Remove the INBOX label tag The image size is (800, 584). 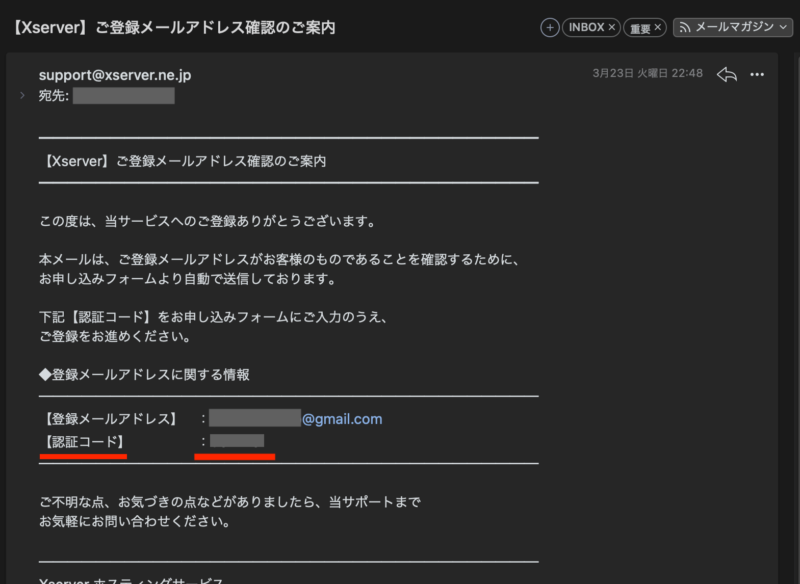(x=612, y=27)
